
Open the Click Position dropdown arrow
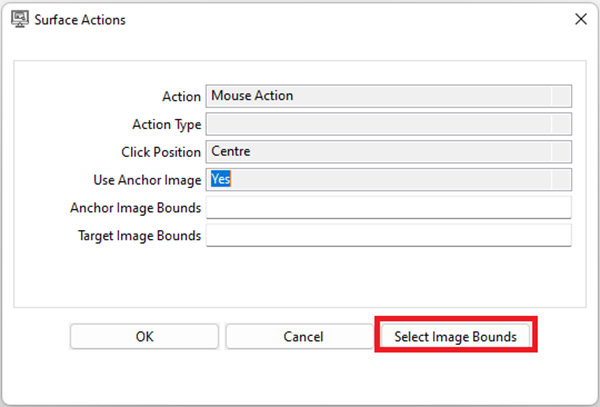click(561, 152)
